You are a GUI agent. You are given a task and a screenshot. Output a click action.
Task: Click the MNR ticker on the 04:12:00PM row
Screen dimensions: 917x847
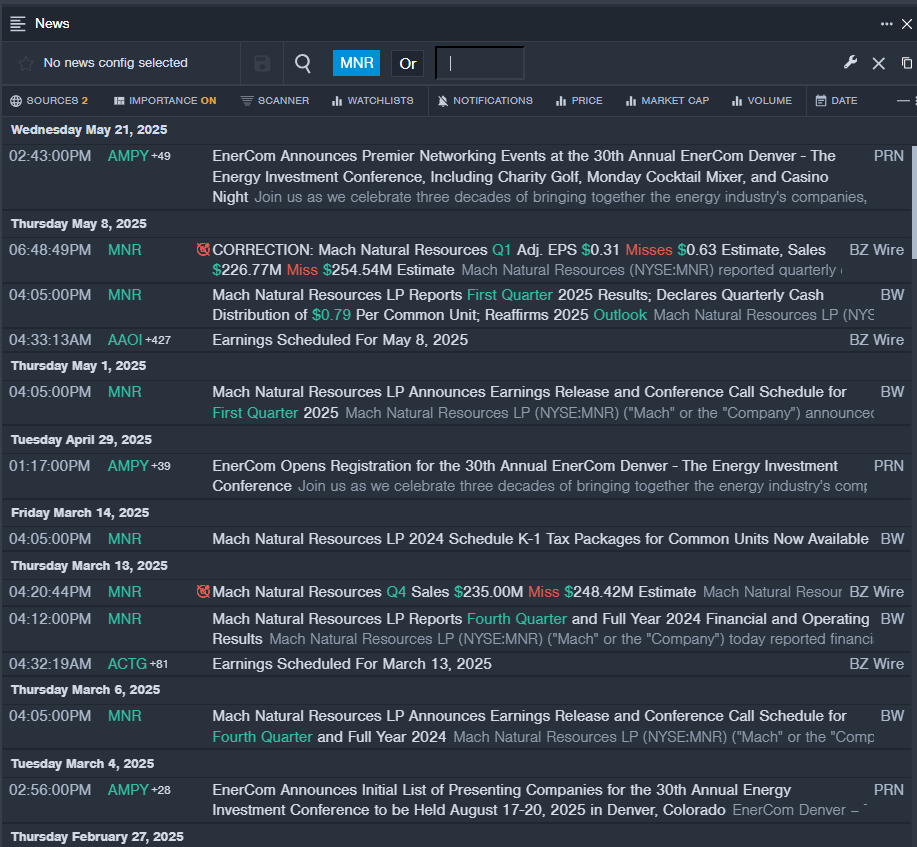click(x=125, y=619)
